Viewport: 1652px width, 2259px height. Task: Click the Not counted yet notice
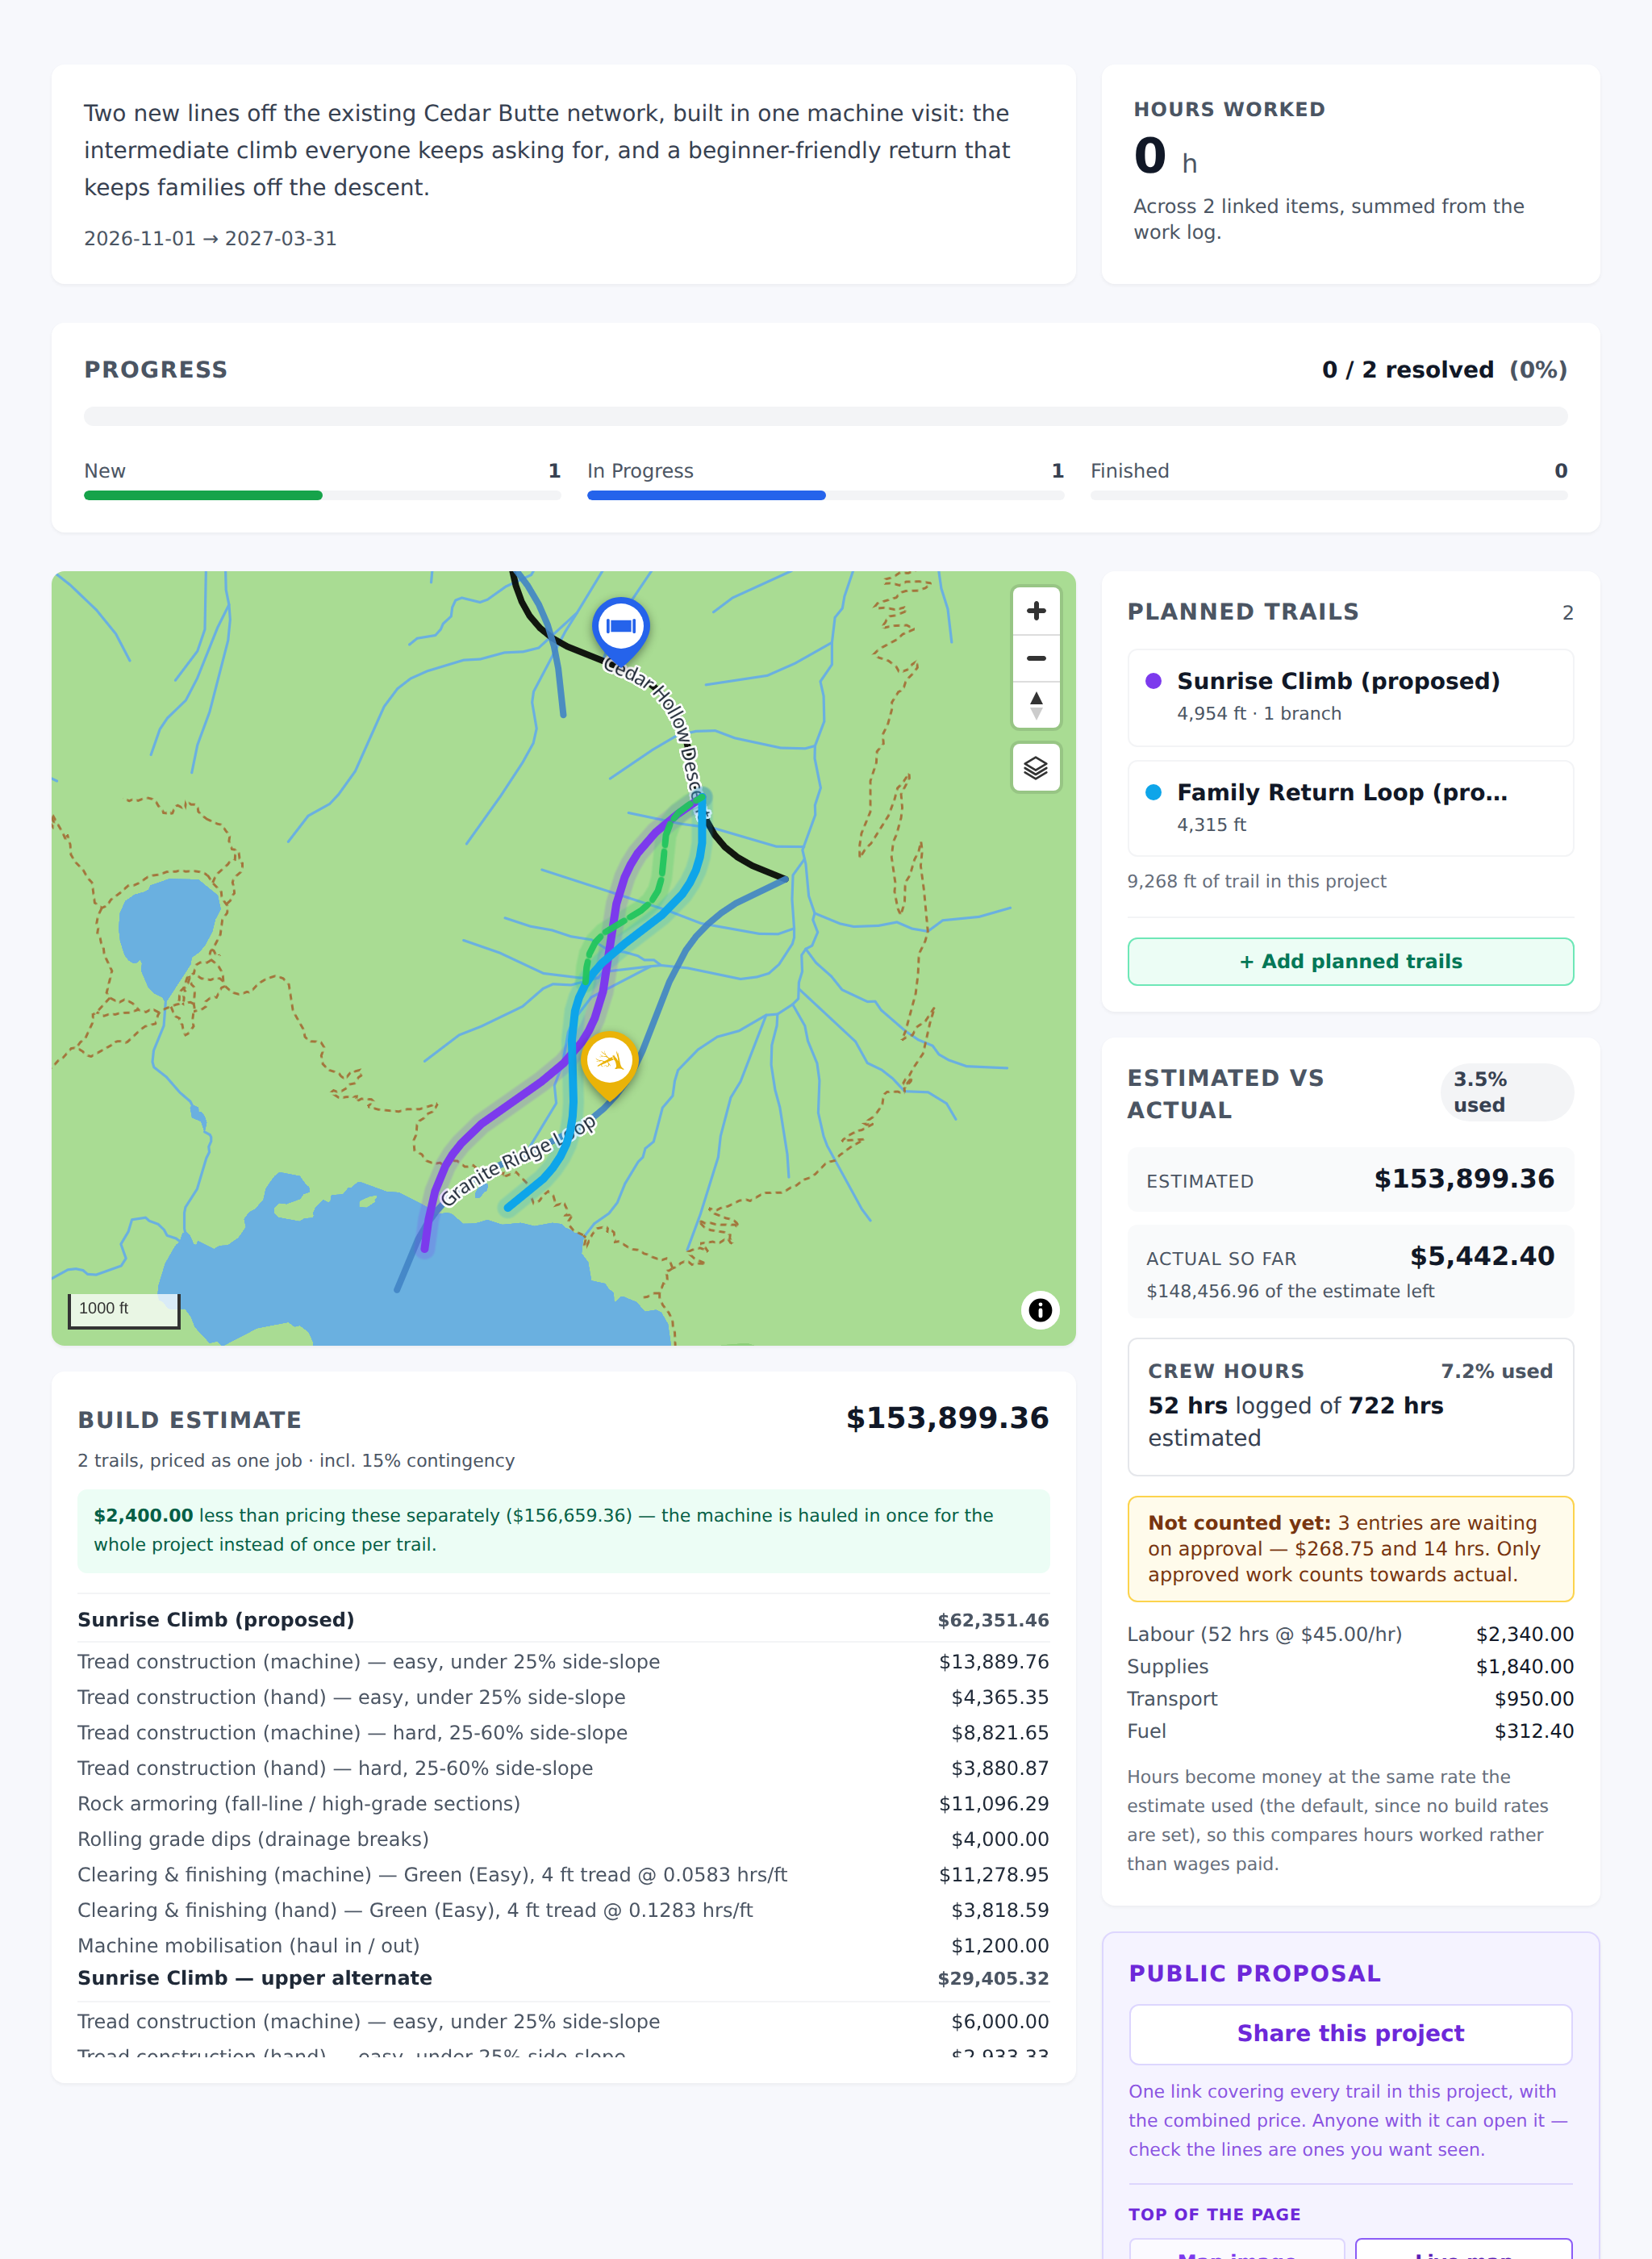[1350, 1549]
